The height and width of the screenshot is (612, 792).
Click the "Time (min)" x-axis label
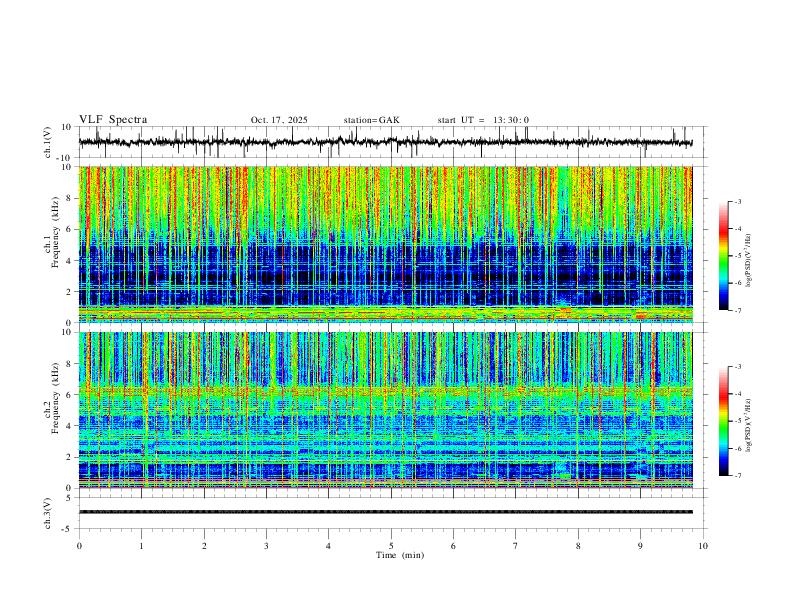click(400, 555)
